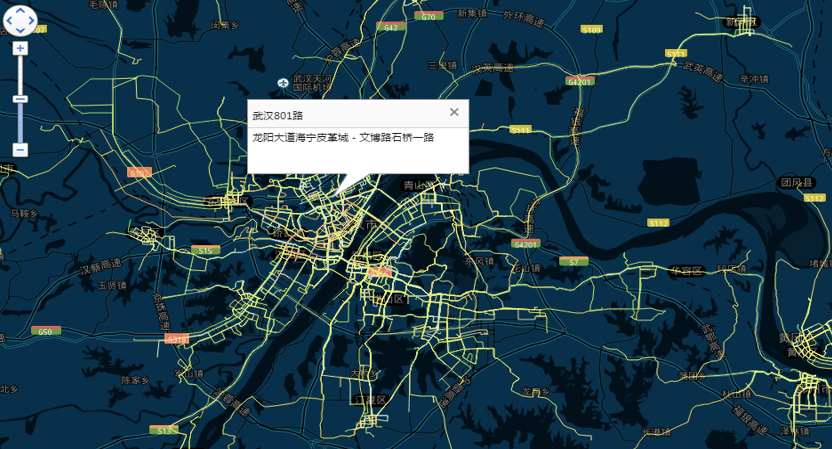The image size is (832, 449).
Task: Click the 外环高速 road label
Action: 524,18
